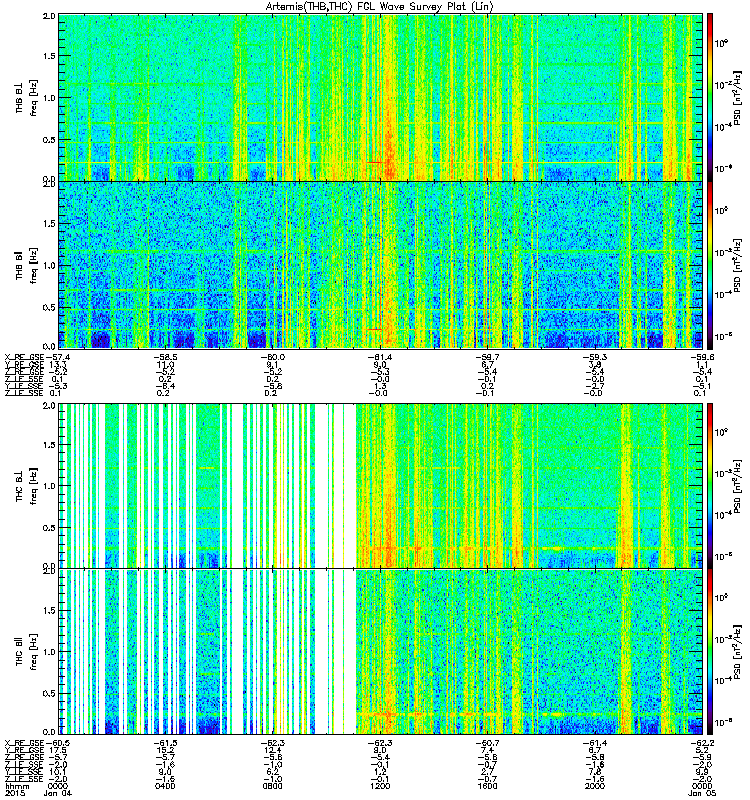The width and height of the screenshot is (750, 800).
Task: Click X_RE_GSE value -60.5 under the THC panels
Action: (58, 743)
